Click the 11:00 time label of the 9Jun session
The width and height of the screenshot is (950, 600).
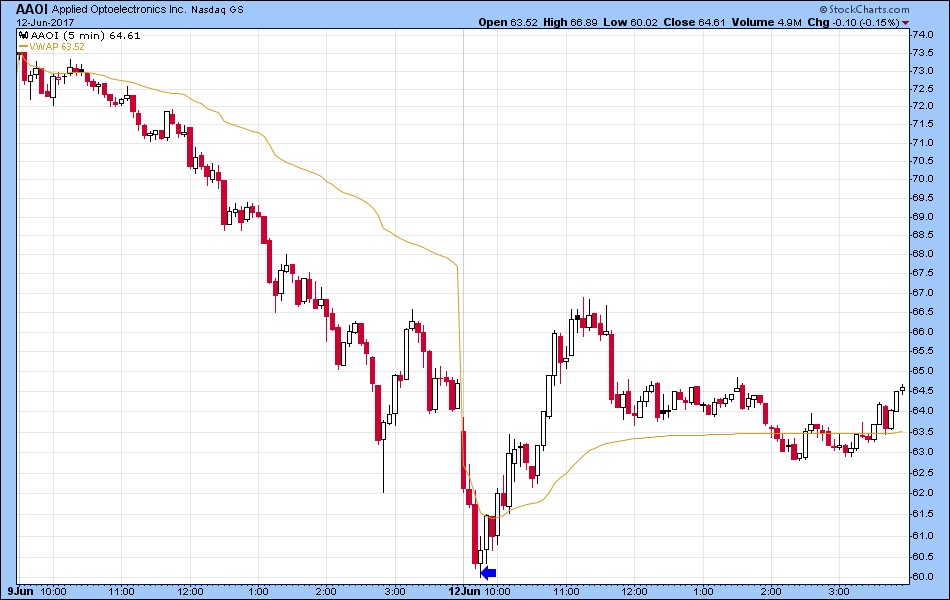click(121, 591)
